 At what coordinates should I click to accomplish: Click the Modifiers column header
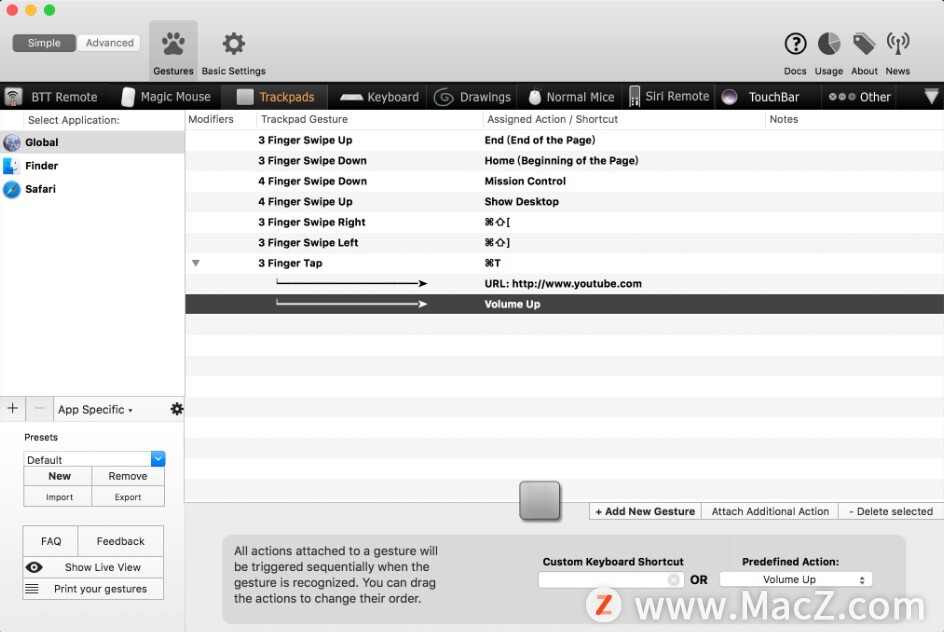(x=211, y=119)
